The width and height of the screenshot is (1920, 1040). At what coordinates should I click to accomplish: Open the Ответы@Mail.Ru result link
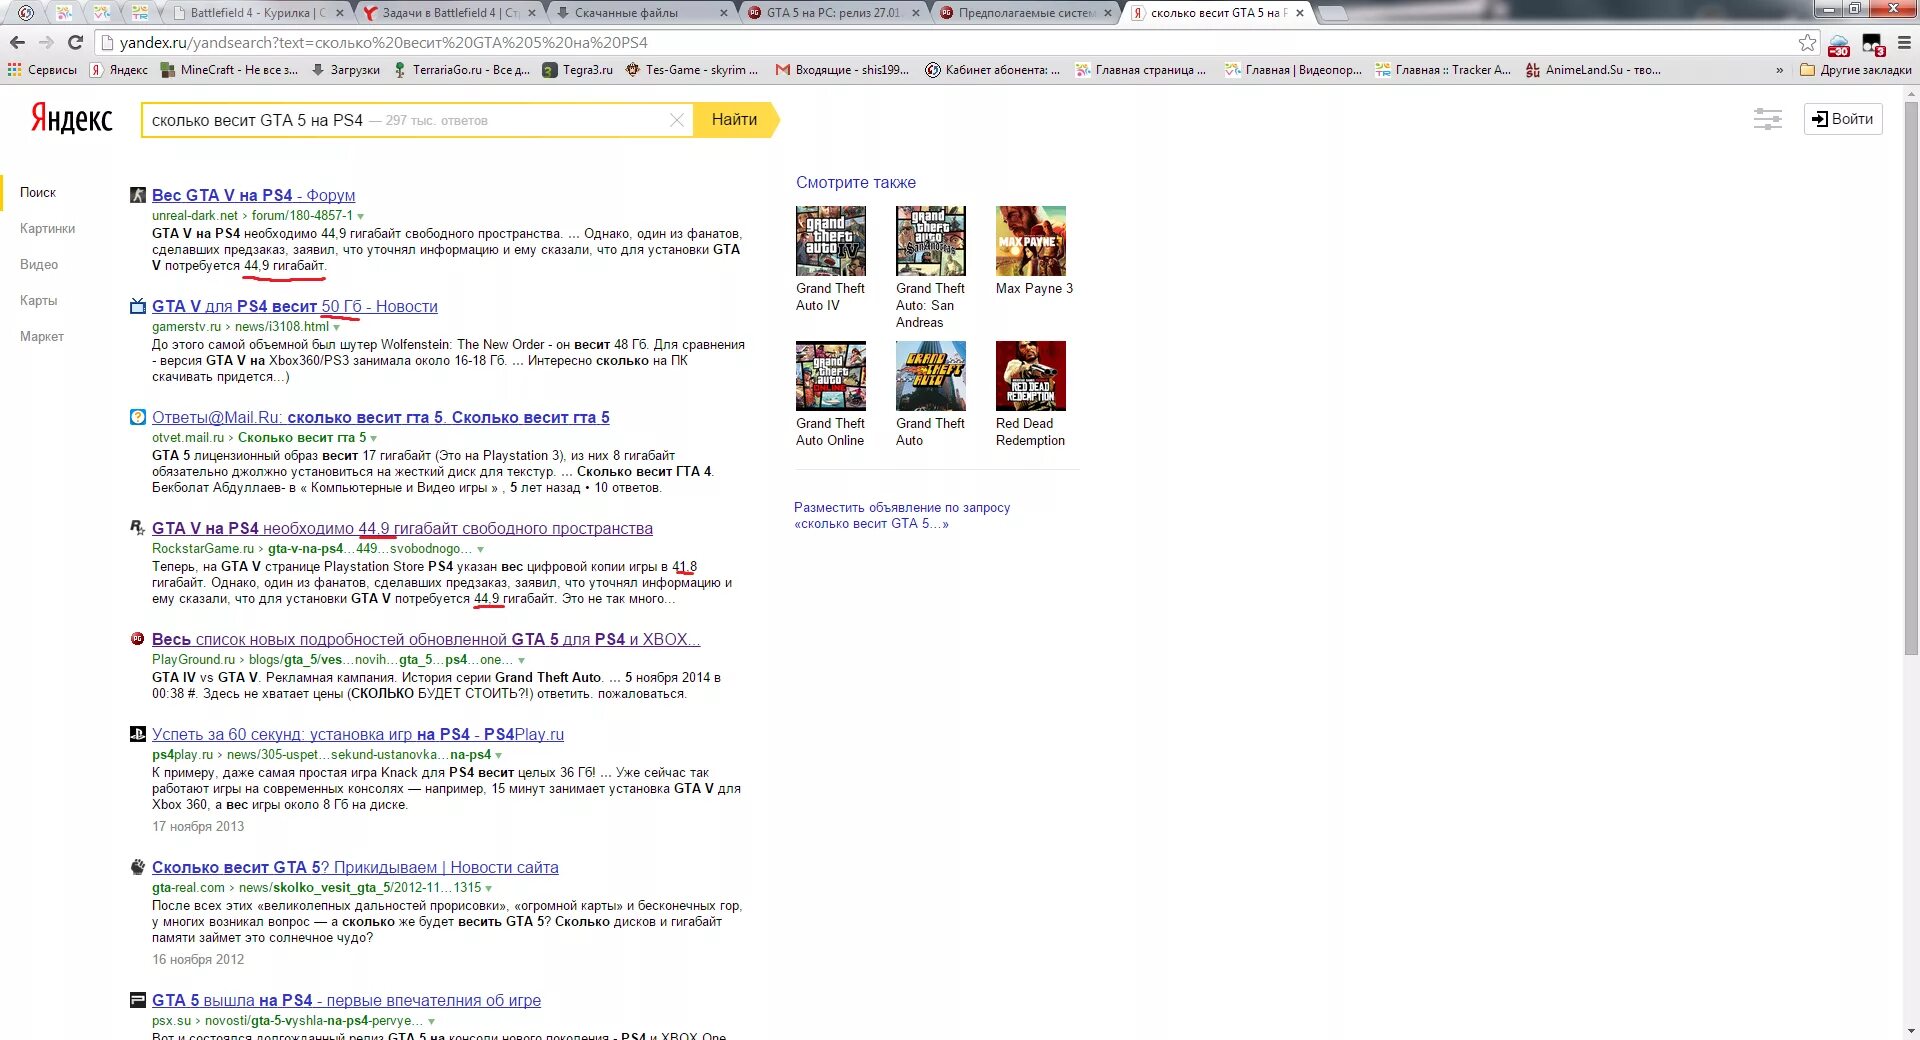381,417
